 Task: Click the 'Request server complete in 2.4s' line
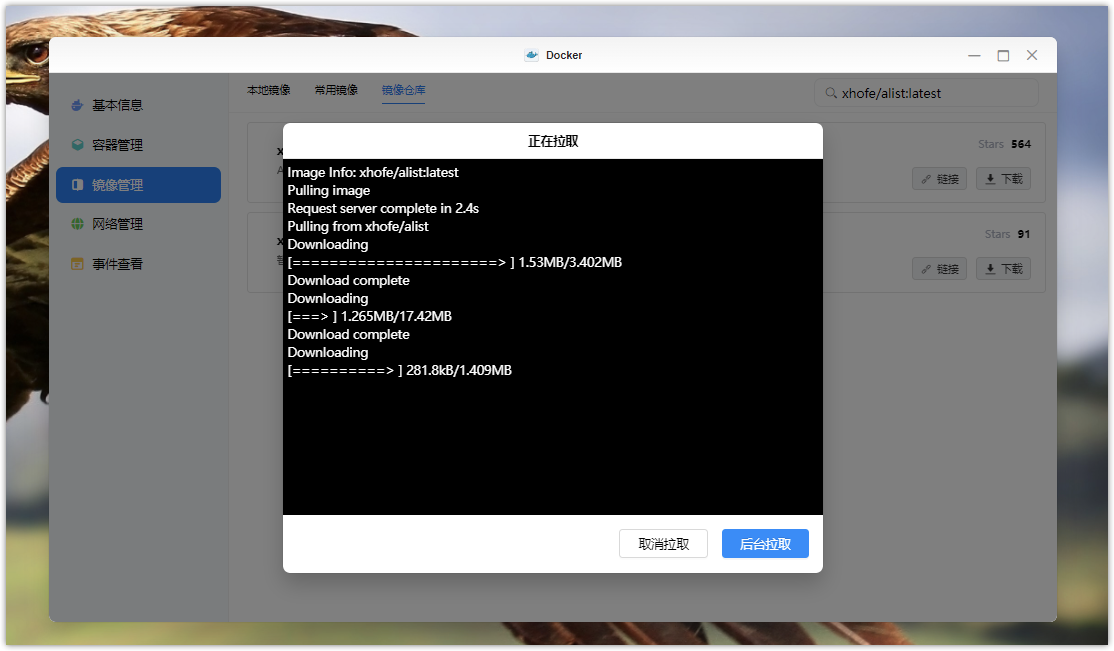(383, 208)
